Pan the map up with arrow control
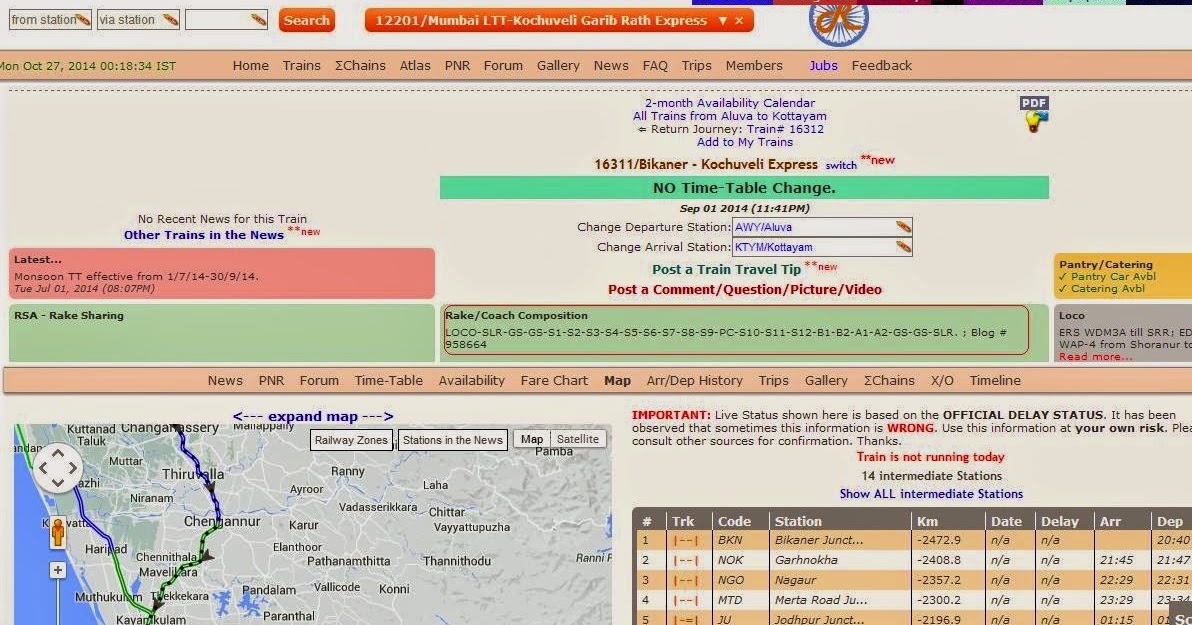The image size is (1192, 625). coord(58,453)
